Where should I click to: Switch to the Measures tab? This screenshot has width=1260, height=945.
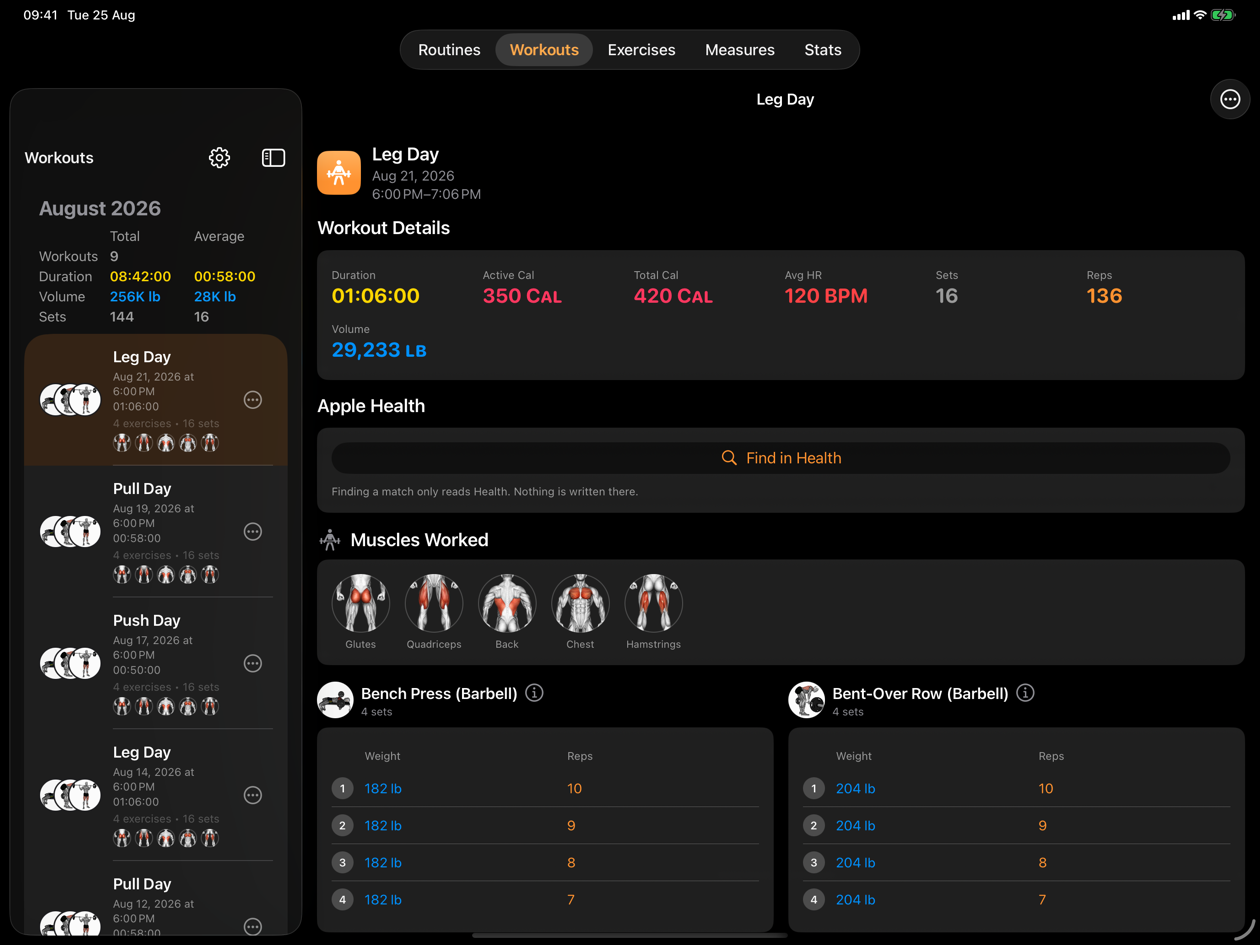coord(740,50)
